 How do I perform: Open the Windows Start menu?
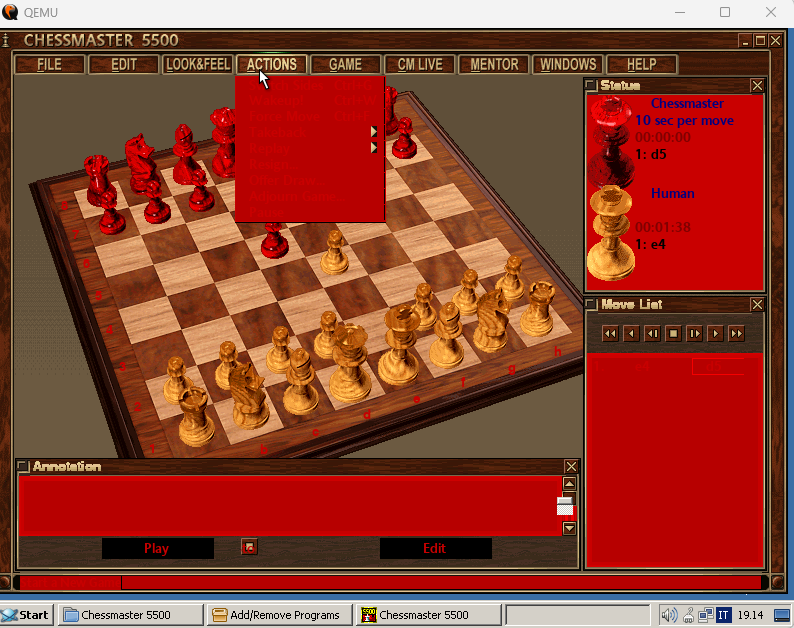click(26, 615)
